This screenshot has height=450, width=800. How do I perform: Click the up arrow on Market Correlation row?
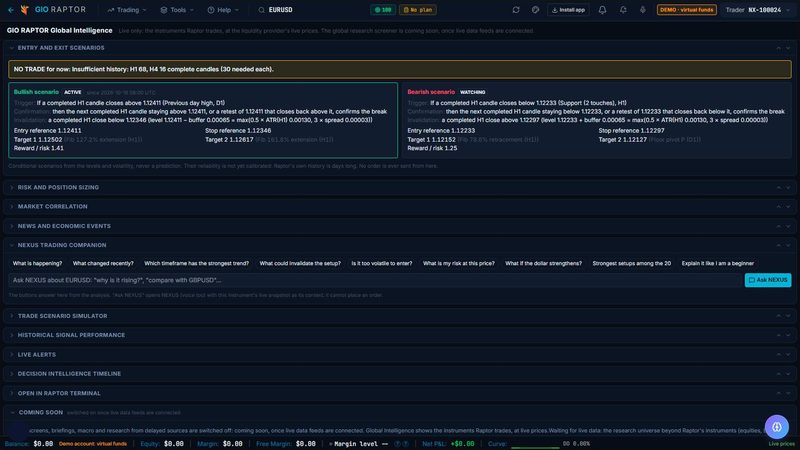point(779,207)
